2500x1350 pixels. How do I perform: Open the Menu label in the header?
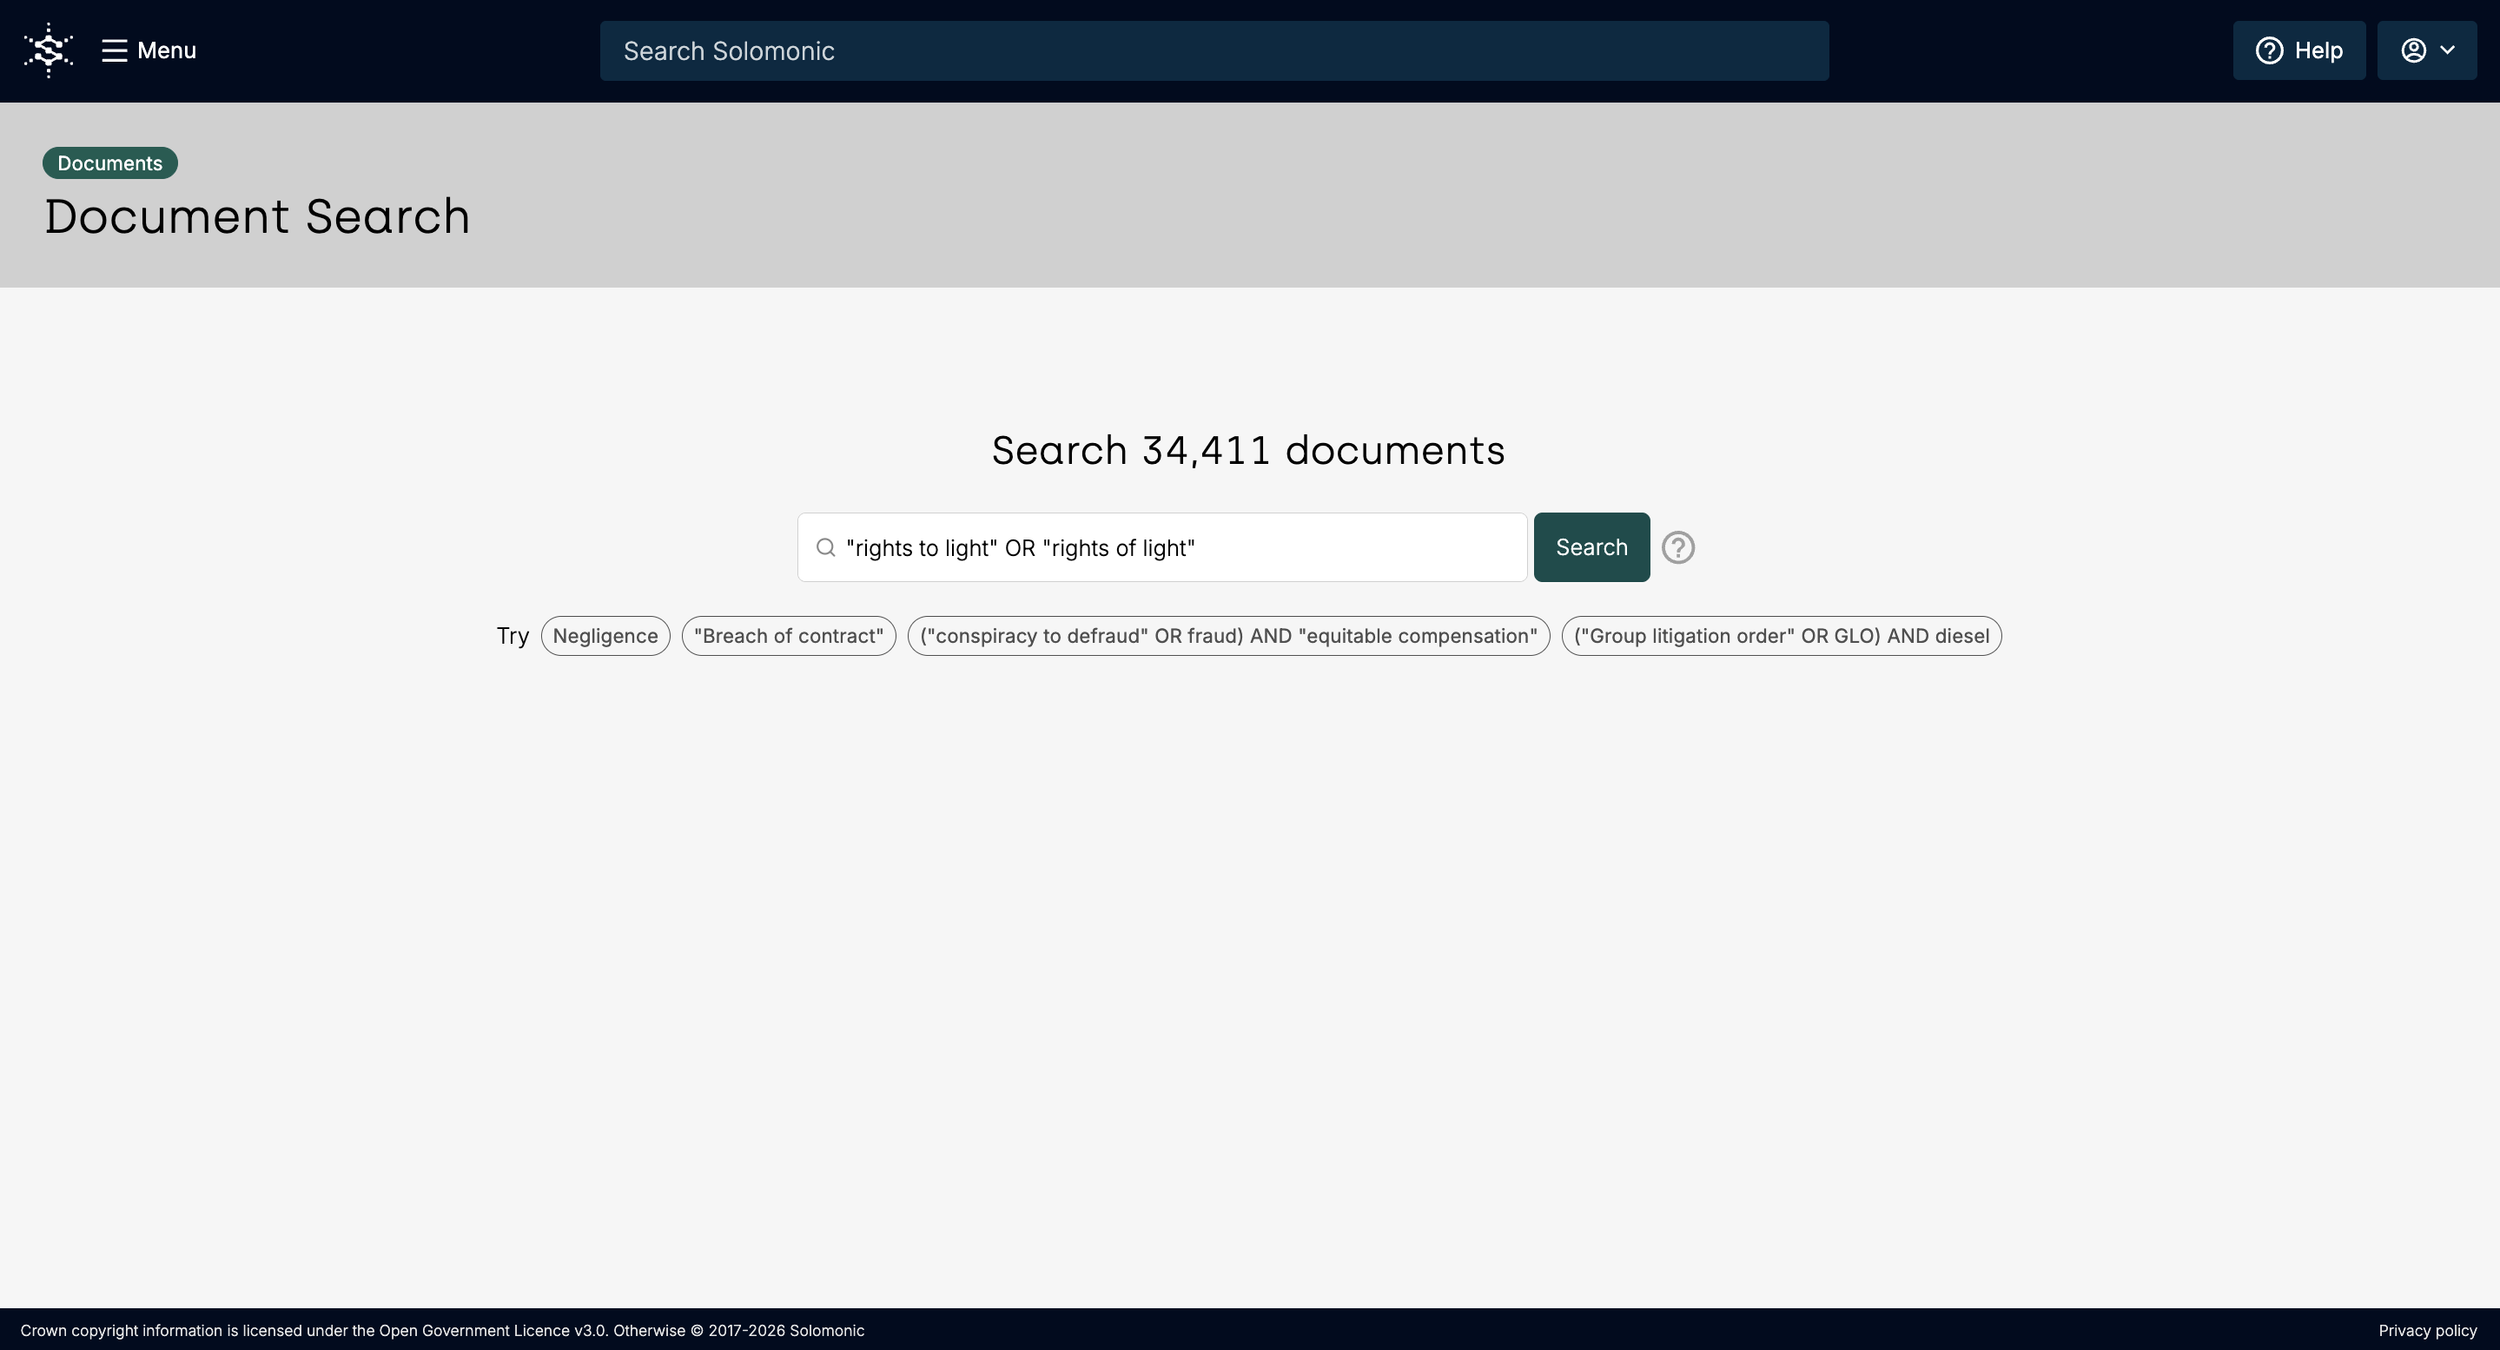166,50
